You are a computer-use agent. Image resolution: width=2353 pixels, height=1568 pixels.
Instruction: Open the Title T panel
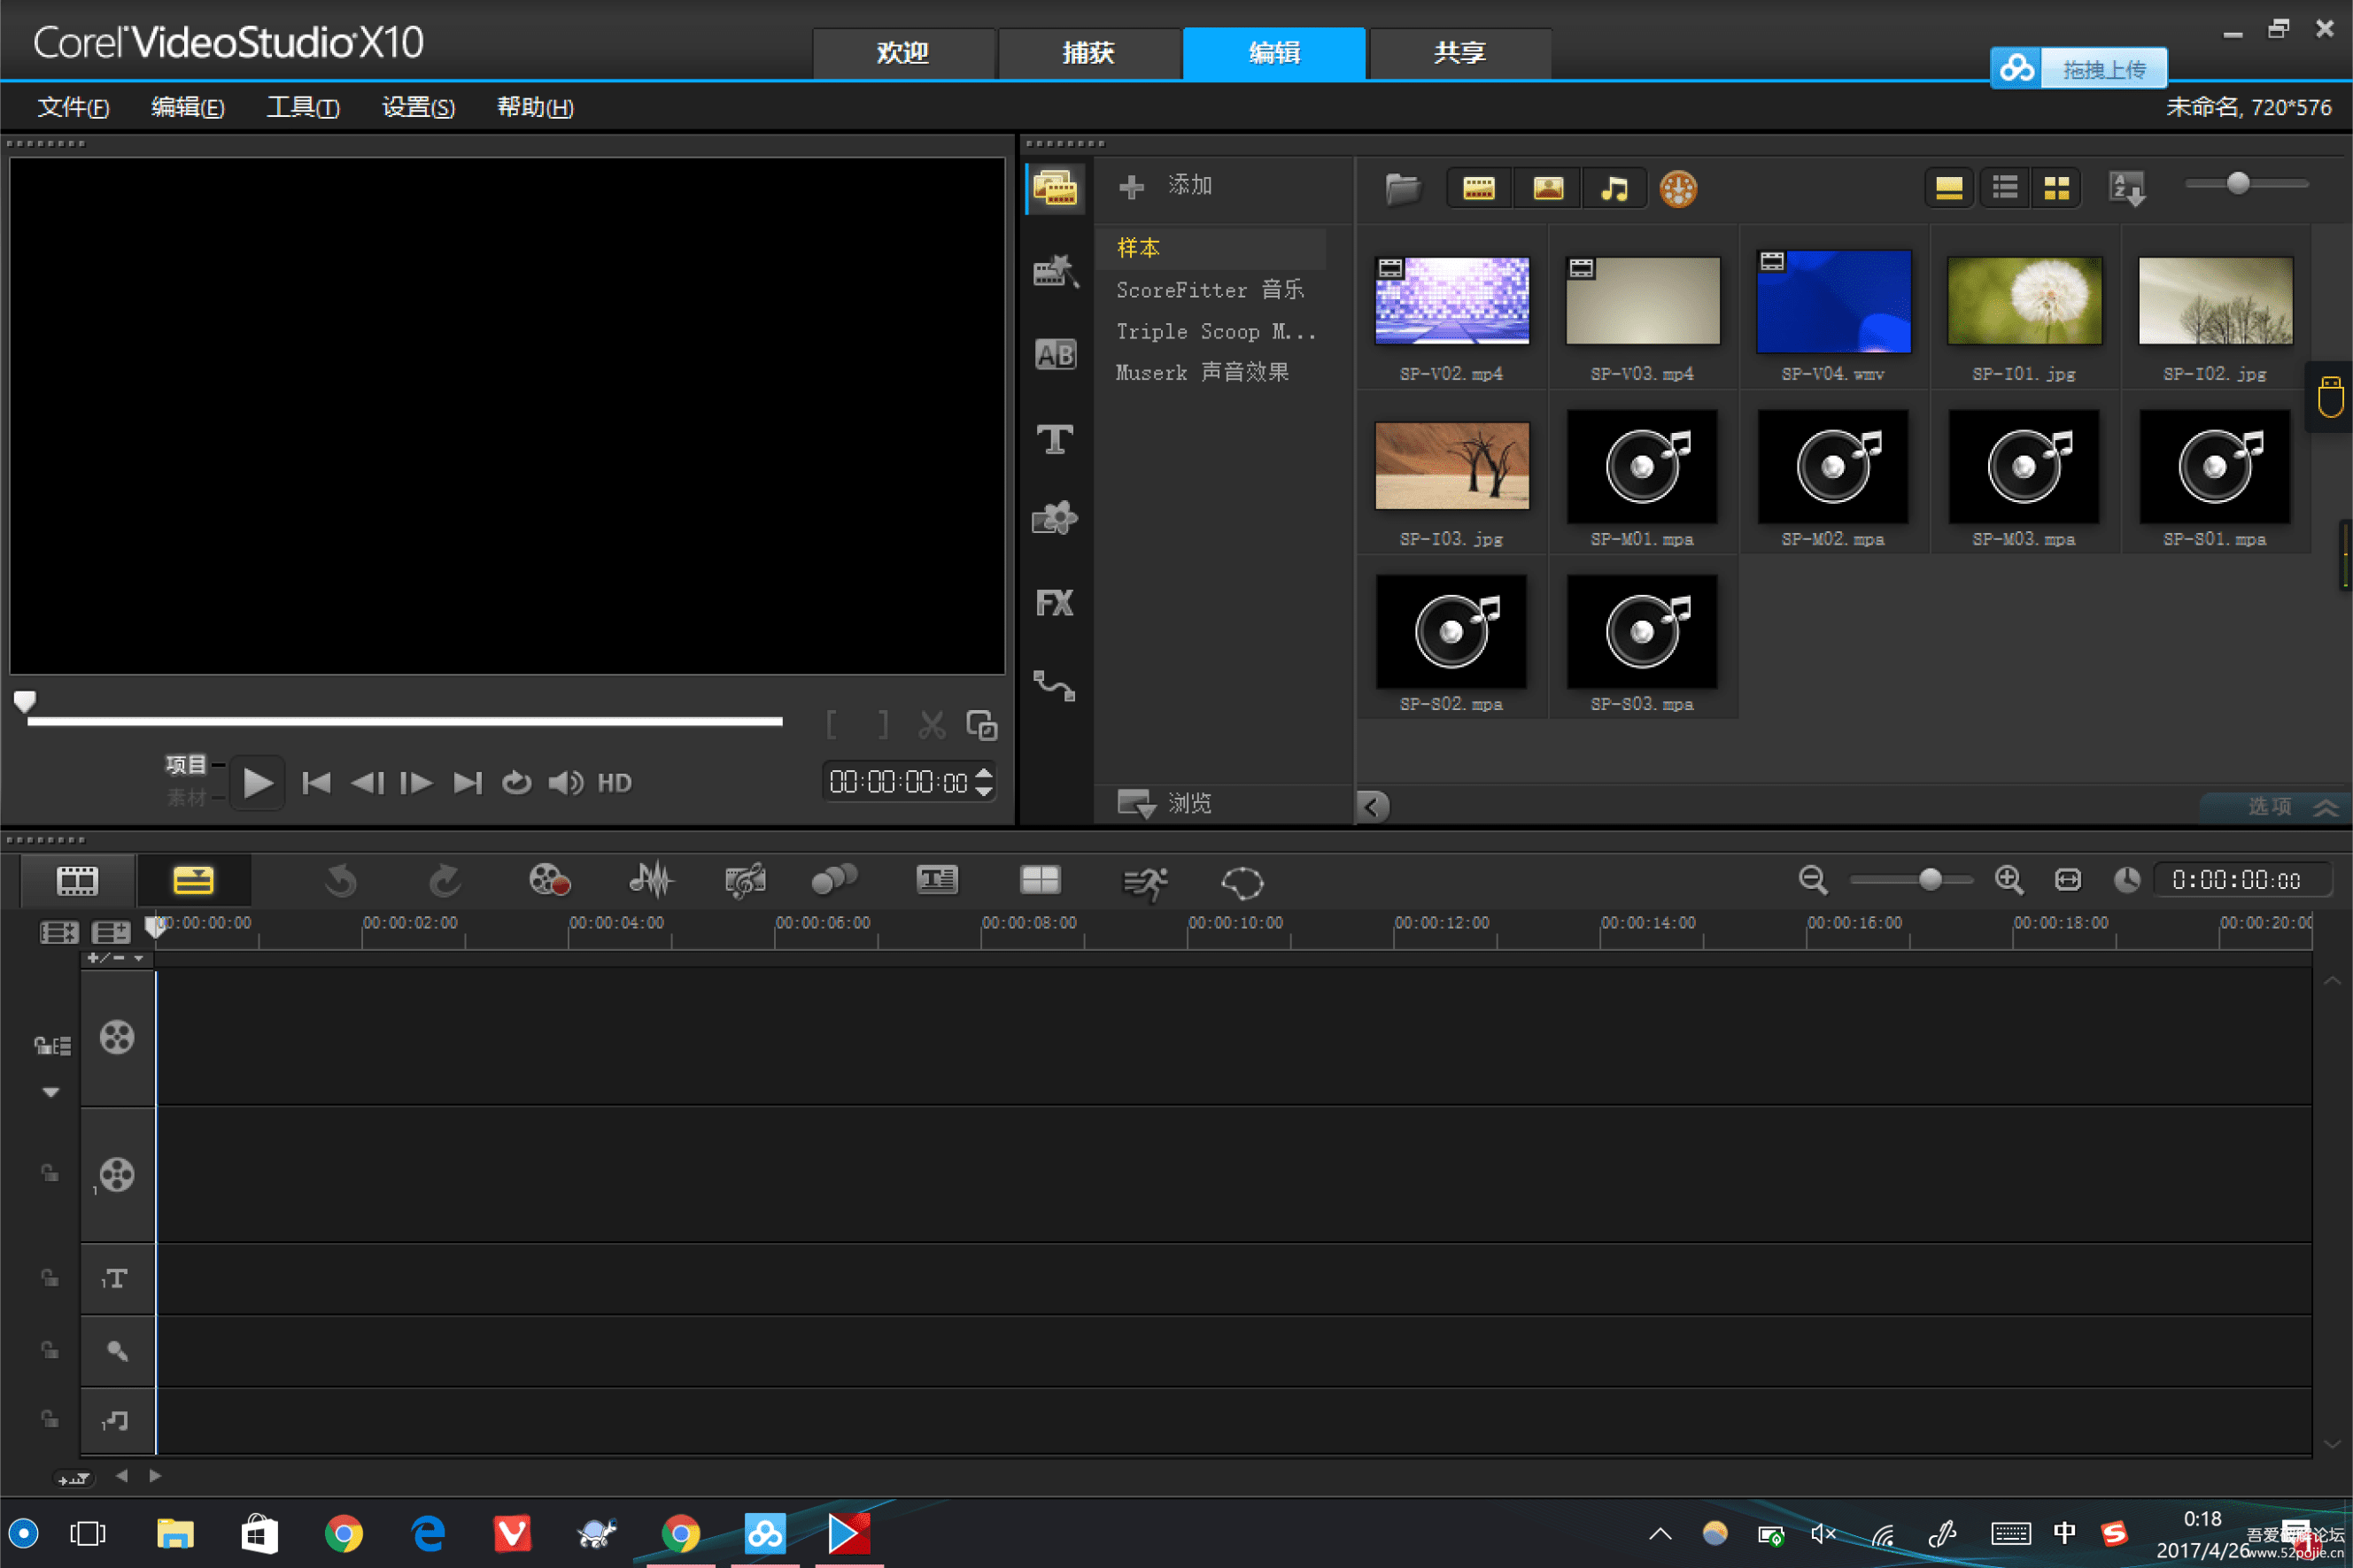point(1055,438)
